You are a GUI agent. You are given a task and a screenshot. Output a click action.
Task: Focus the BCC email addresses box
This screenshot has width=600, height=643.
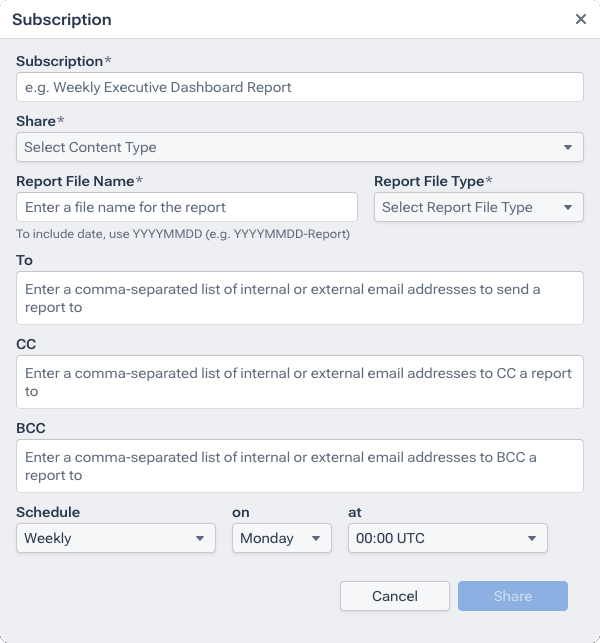pos(300,466)
